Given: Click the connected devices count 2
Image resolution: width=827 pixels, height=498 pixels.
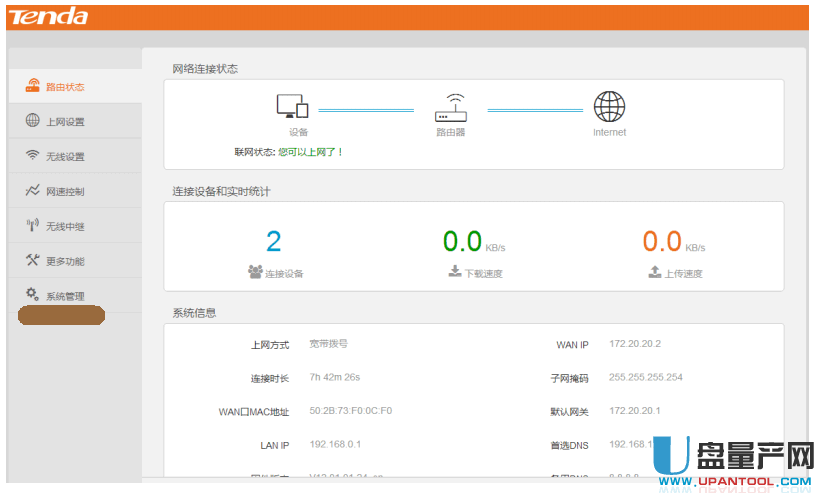Looking at the screenshot, I should (274, 241).
